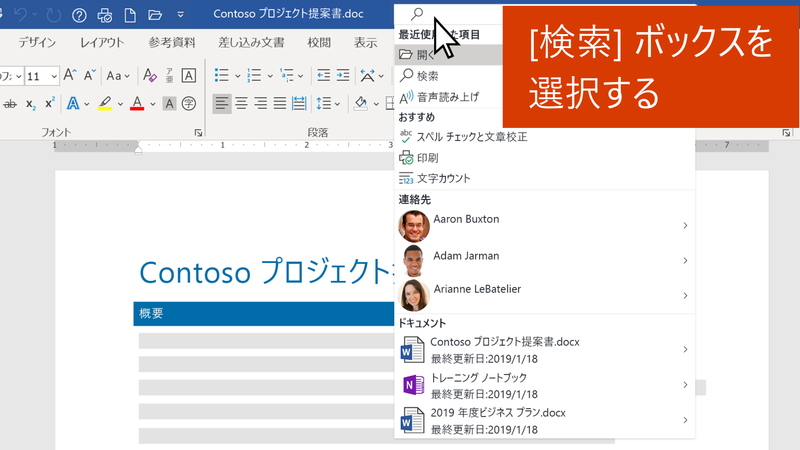Open contact Aaron Buxton
Screen dimensions: 800x450
point(544,226)
